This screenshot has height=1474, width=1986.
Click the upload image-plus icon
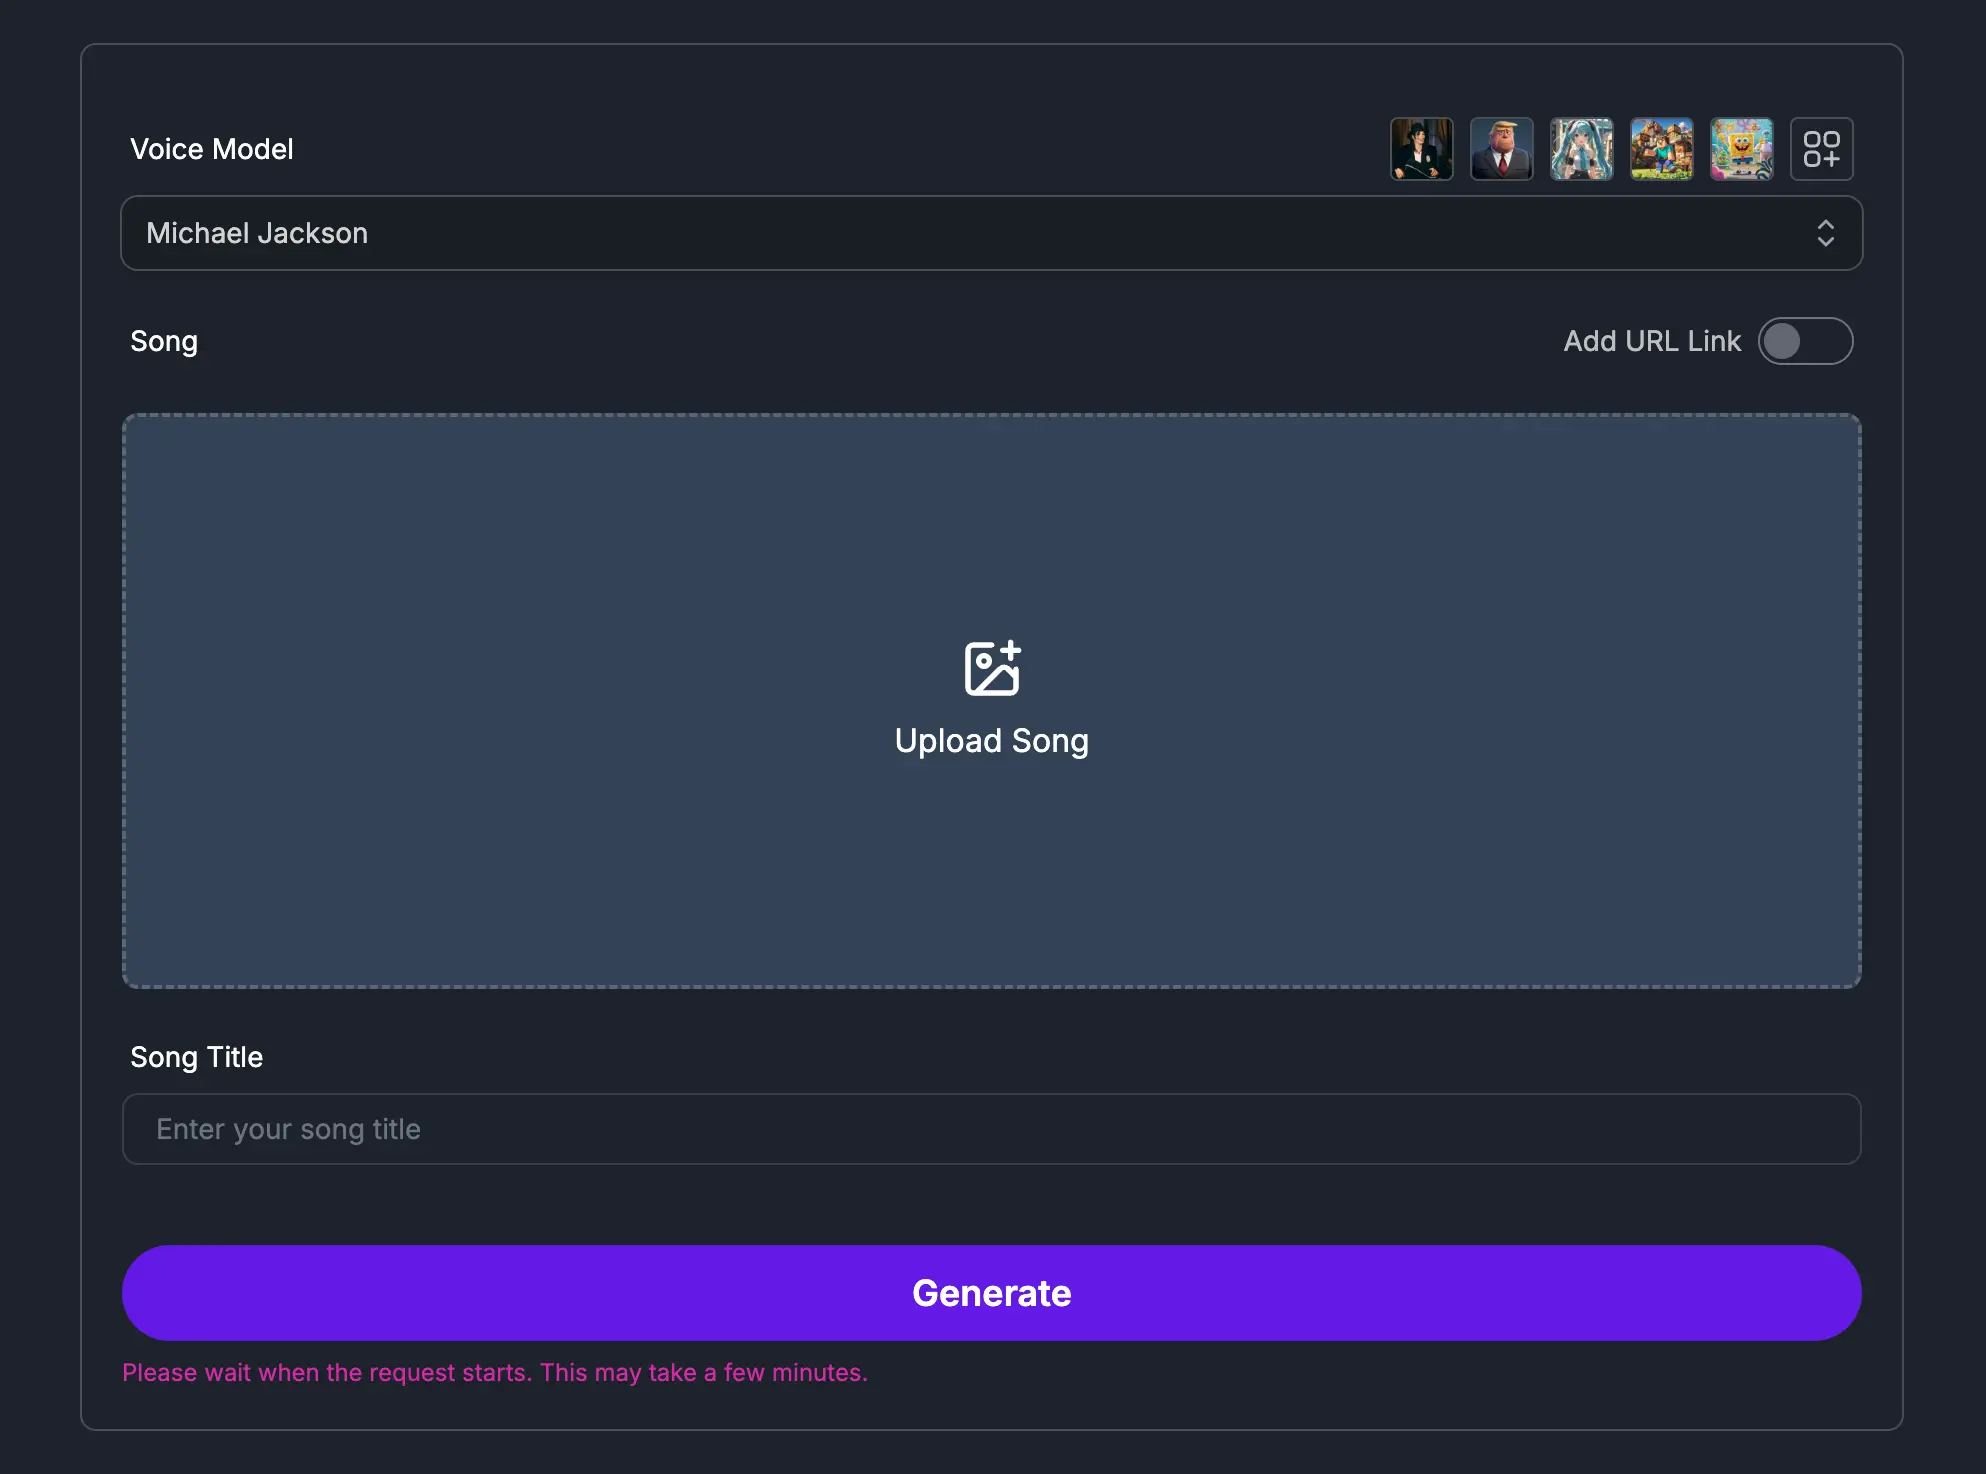(992, 668)
